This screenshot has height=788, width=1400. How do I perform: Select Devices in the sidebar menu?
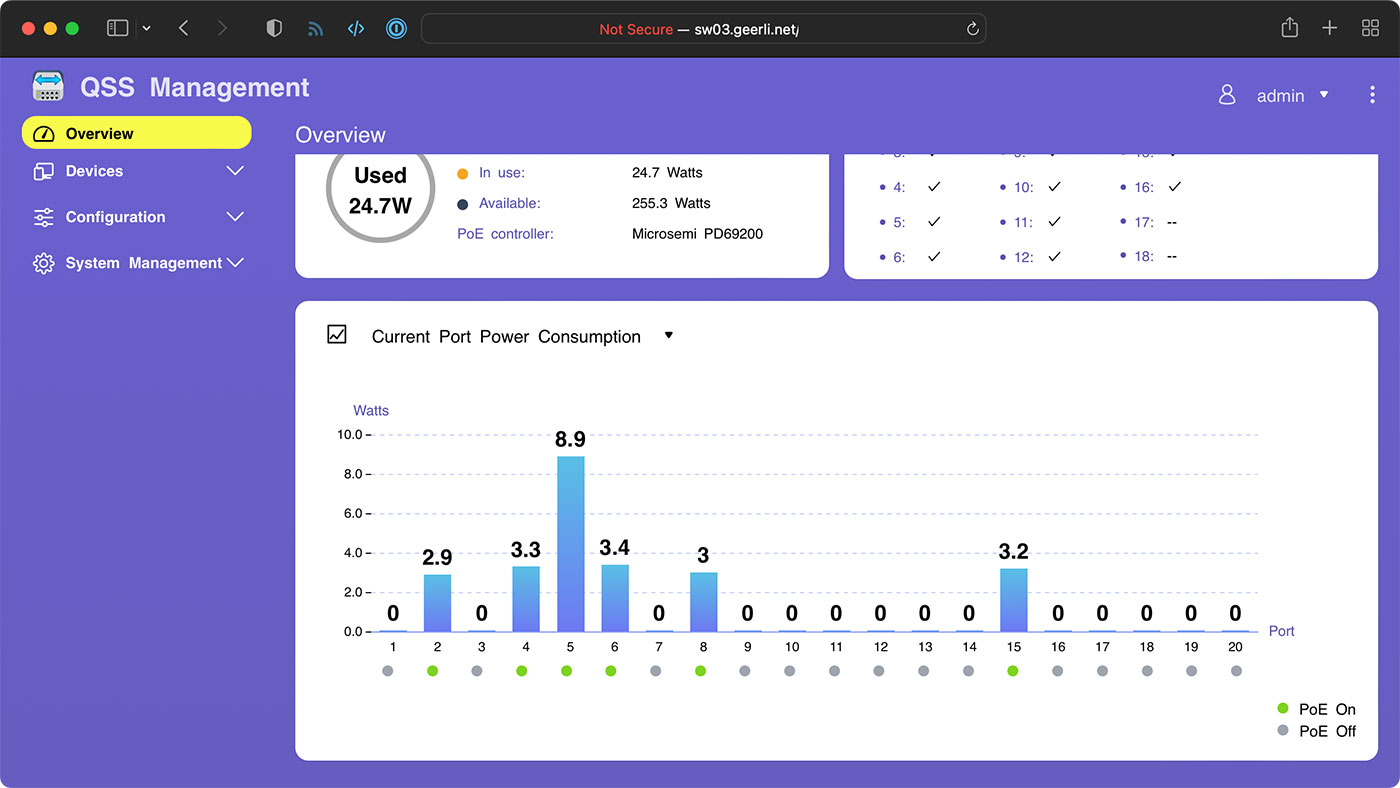[136, 171]
